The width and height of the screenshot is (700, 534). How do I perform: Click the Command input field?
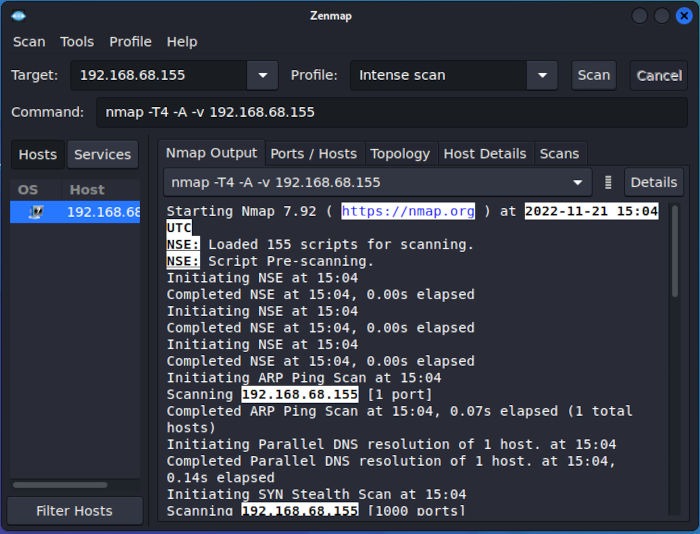click(392, 112)
